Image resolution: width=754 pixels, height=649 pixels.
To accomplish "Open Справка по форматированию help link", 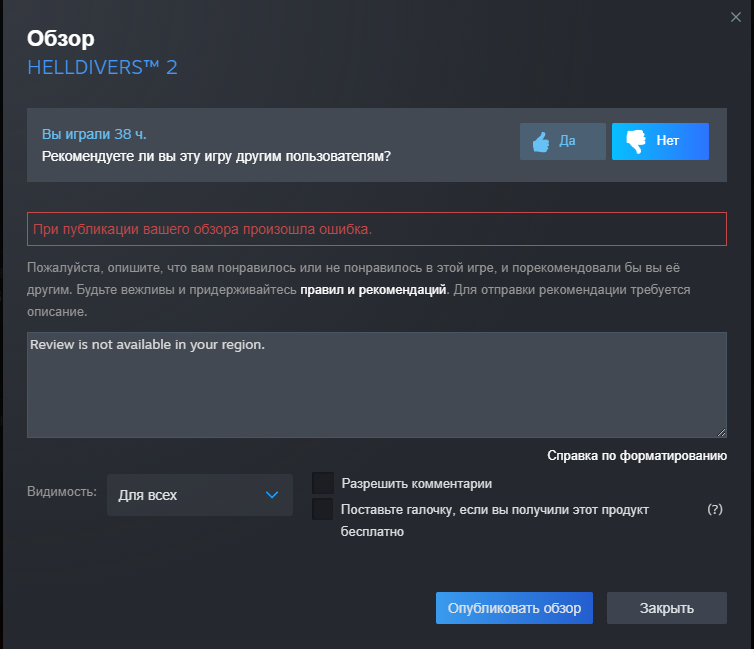I will point(637,456).
